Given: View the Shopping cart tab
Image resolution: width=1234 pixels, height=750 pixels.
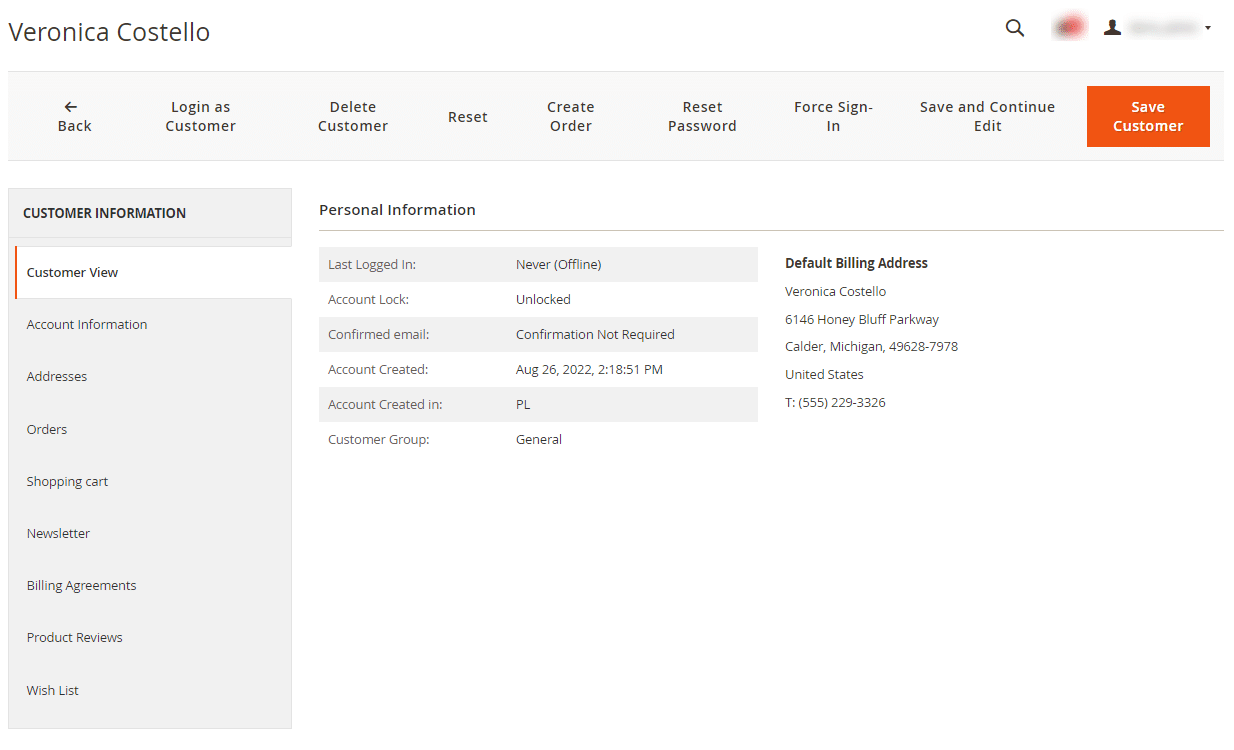Looking at the screenshot, I should [x=67, y=481].
